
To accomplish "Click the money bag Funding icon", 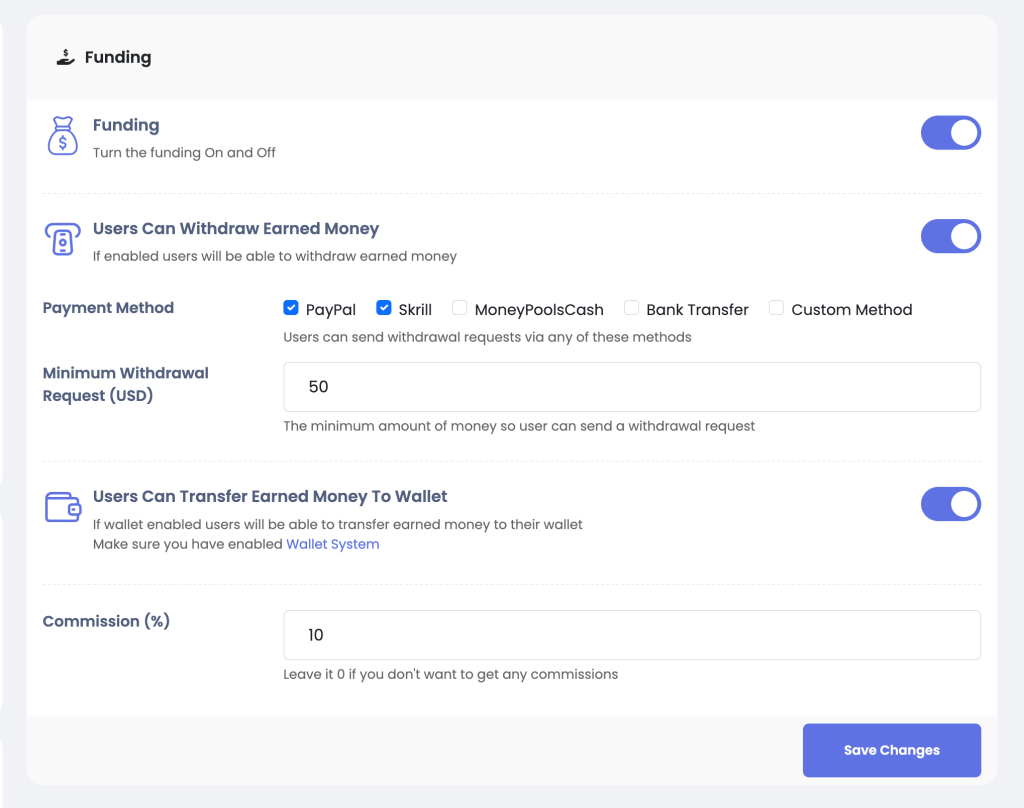I will click(x=63, y=136).
